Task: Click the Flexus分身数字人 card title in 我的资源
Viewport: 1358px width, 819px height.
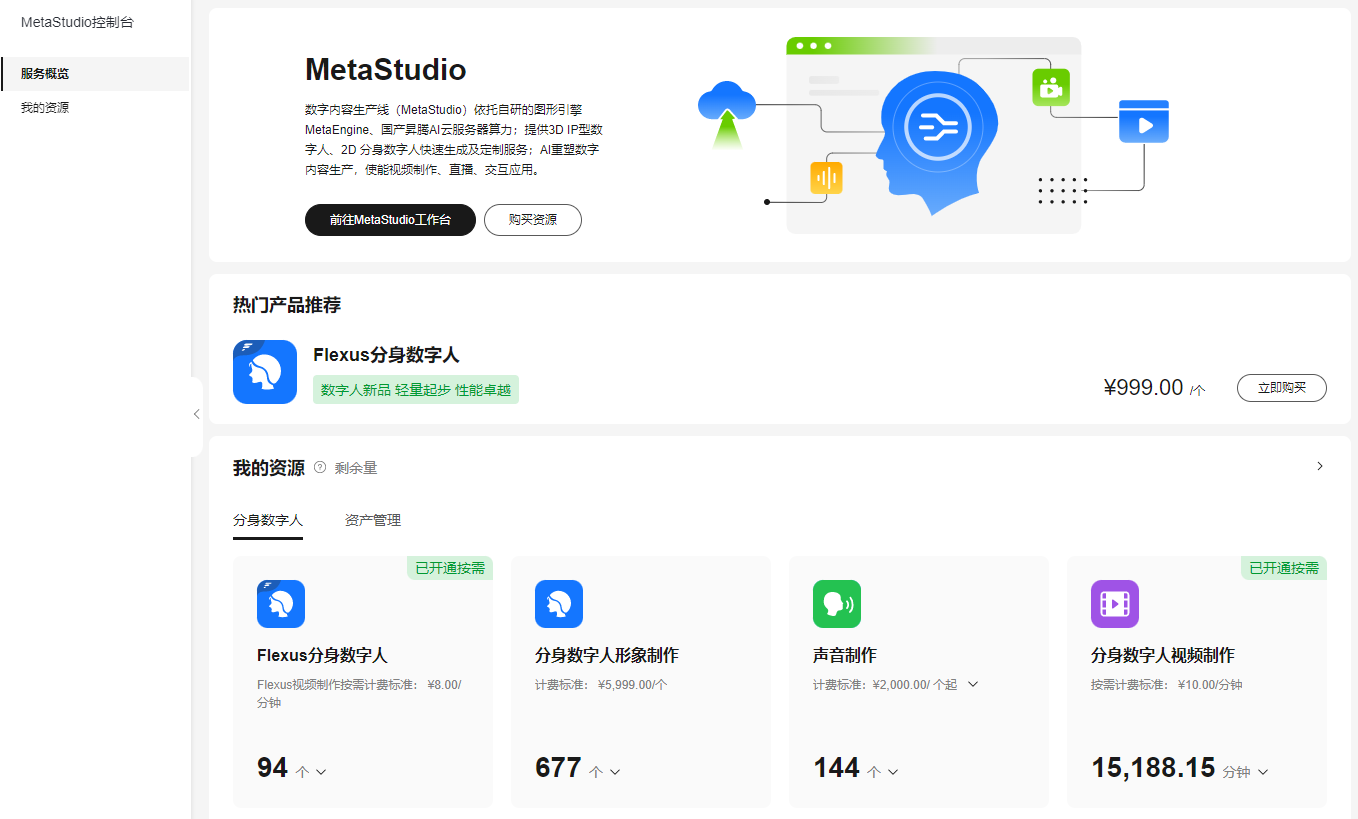Action: click(322, 656)
